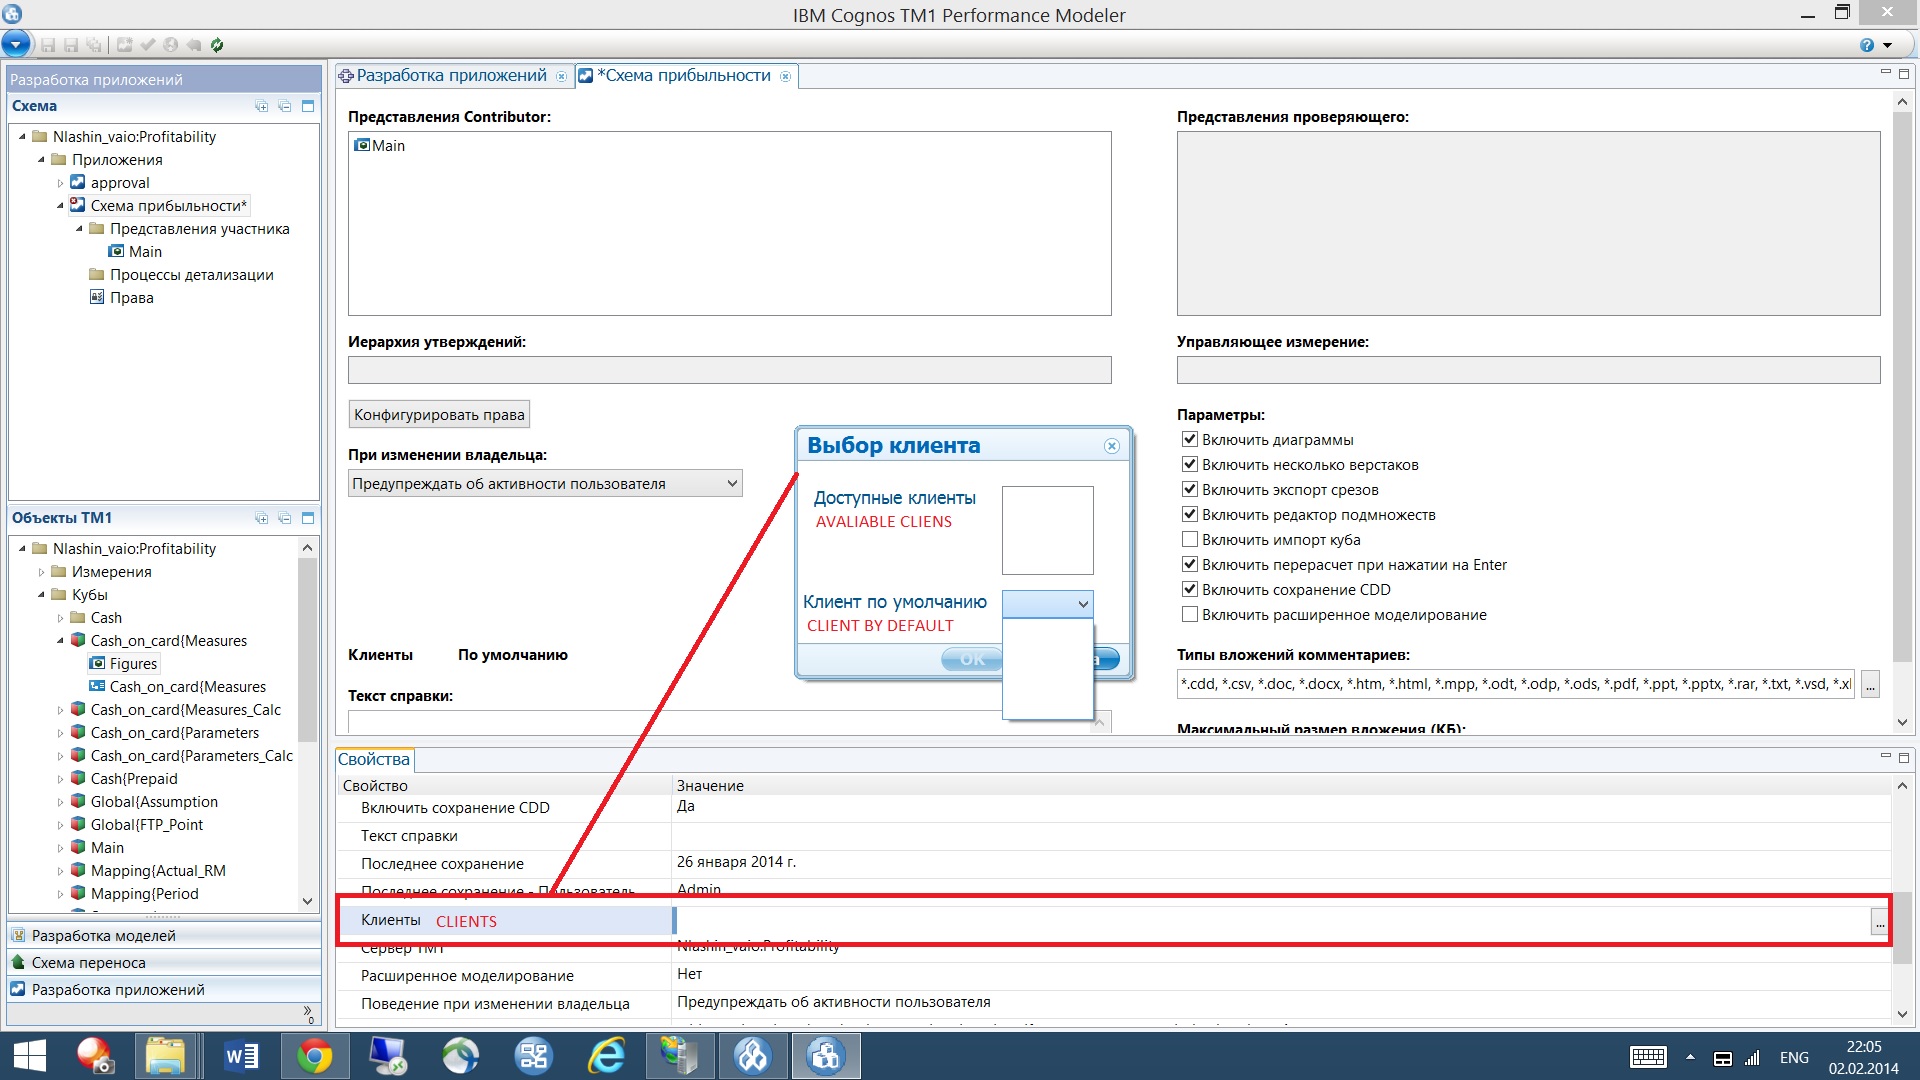
Task: Collapse the Приложения folder in Схема tree
Action: pos(41,160)
